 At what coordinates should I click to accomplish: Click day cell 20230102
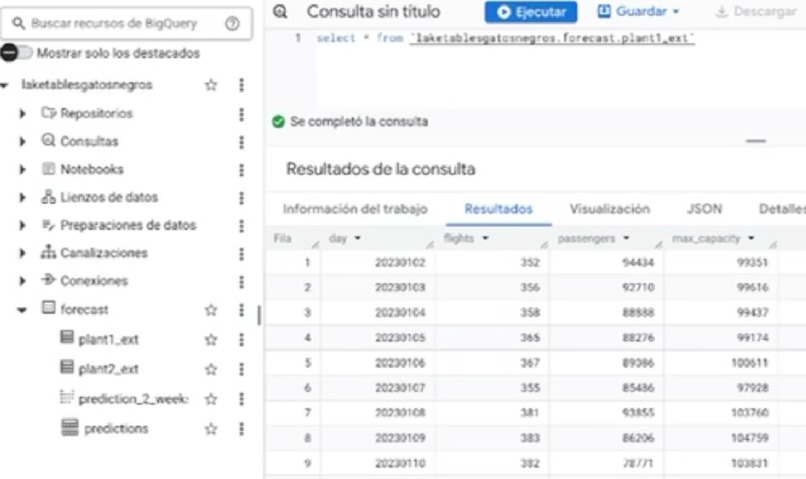pyautogui.click(x=400, y=263)
